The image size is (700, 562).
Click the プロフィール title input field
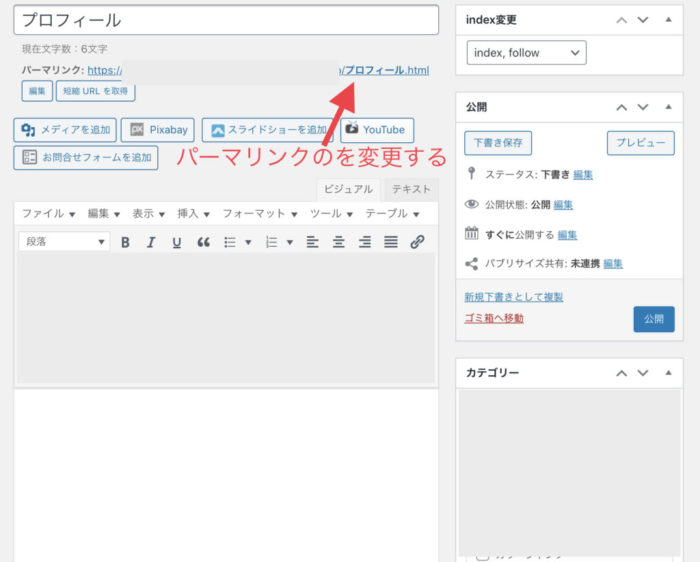[x=226, y=20]
